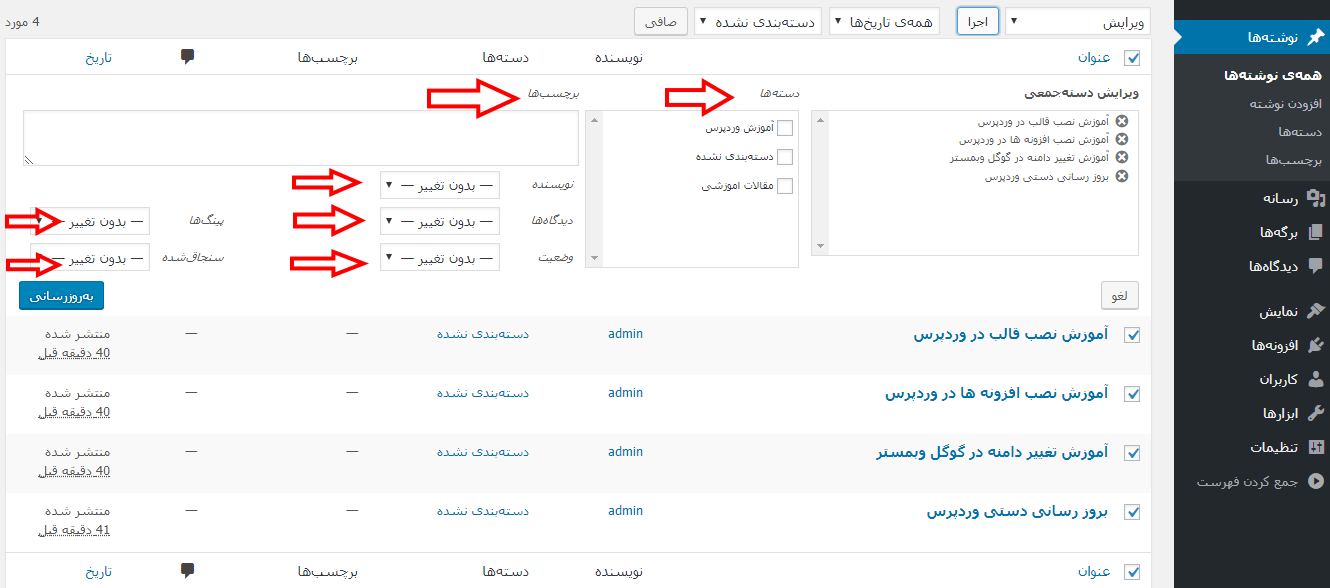Click the کاربران user icon in sidebar

pyautogui.click(x=1315, y=379)
